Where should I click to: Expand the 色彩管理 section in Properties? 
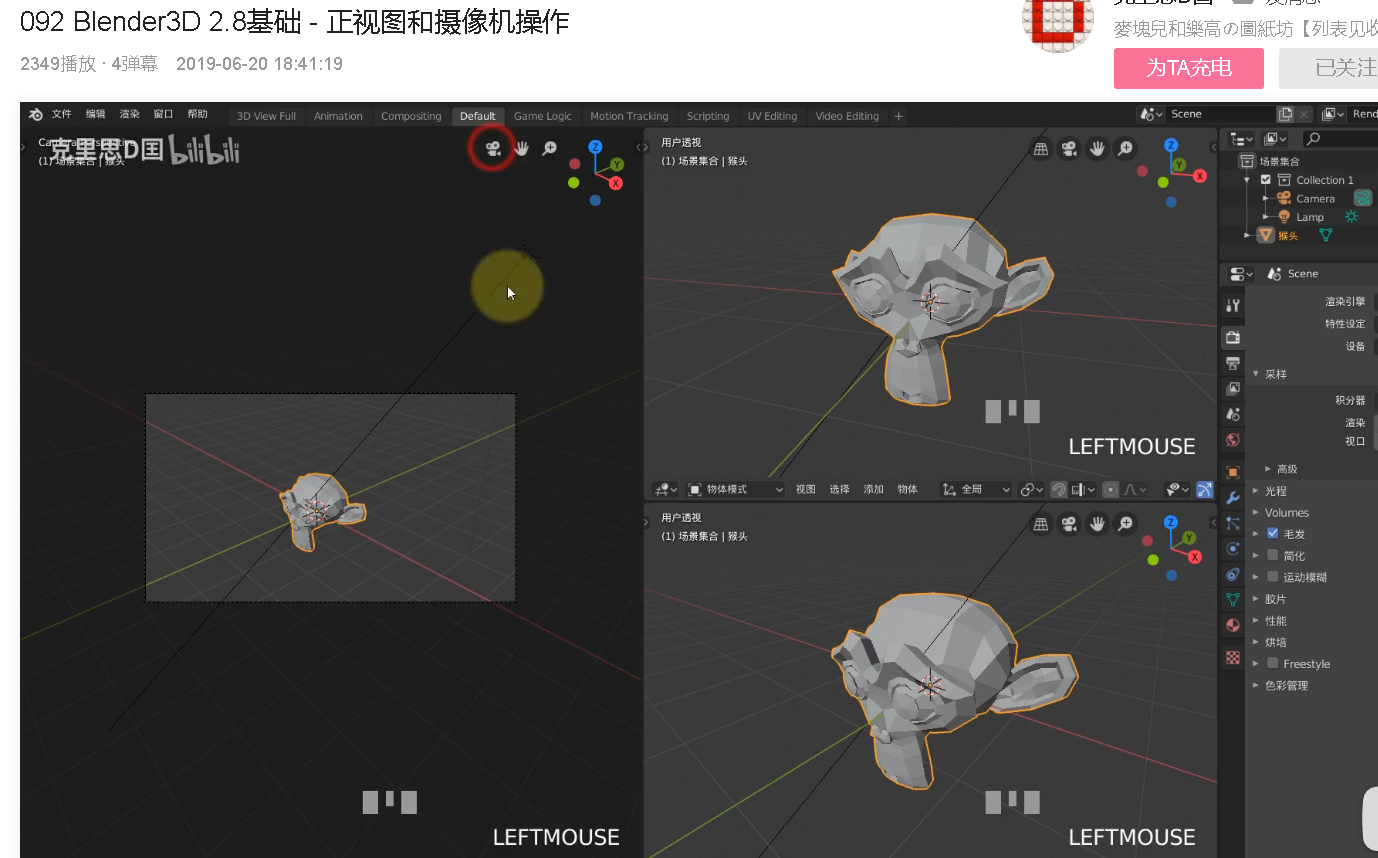(x=1290, y=685)
